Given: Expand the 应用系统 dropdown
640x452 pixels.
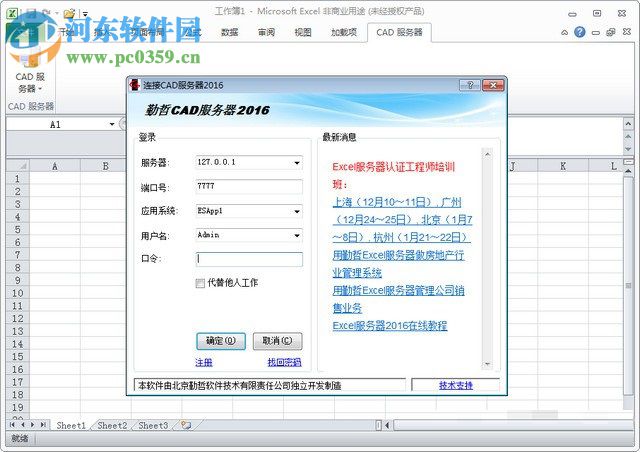Looking at the screenshot, I should [x=297, y=212].
